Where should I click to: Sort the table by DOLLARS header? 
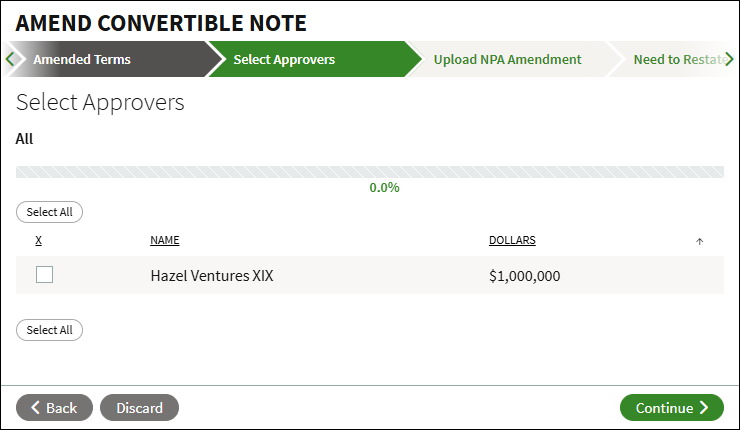click(512, 240)
